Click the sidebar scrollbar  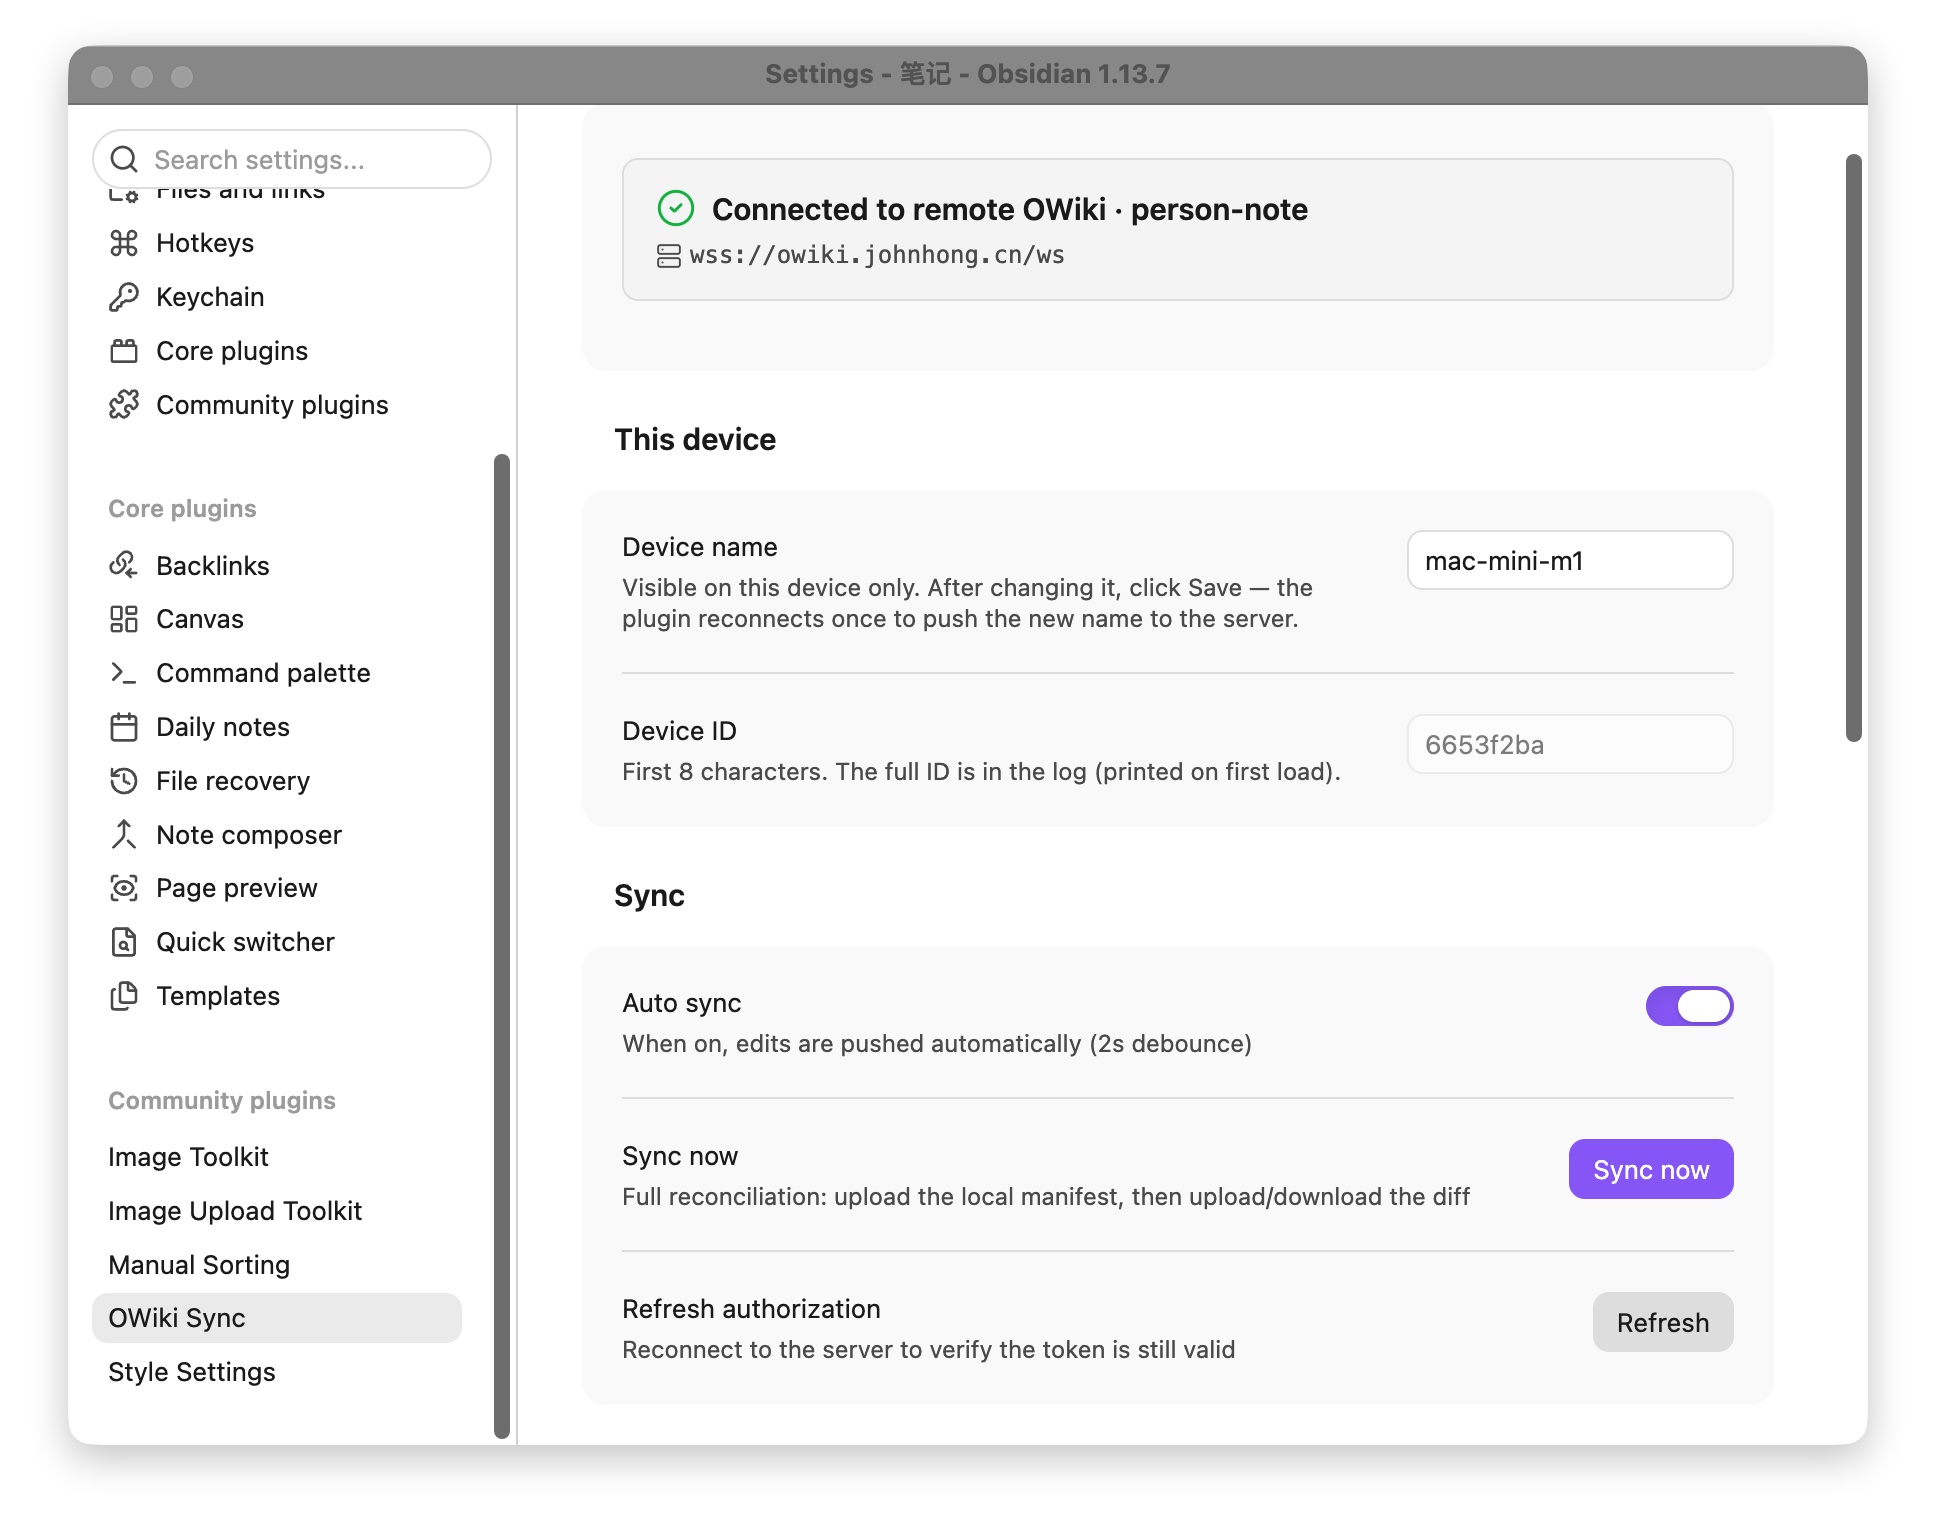pos(502,946)
